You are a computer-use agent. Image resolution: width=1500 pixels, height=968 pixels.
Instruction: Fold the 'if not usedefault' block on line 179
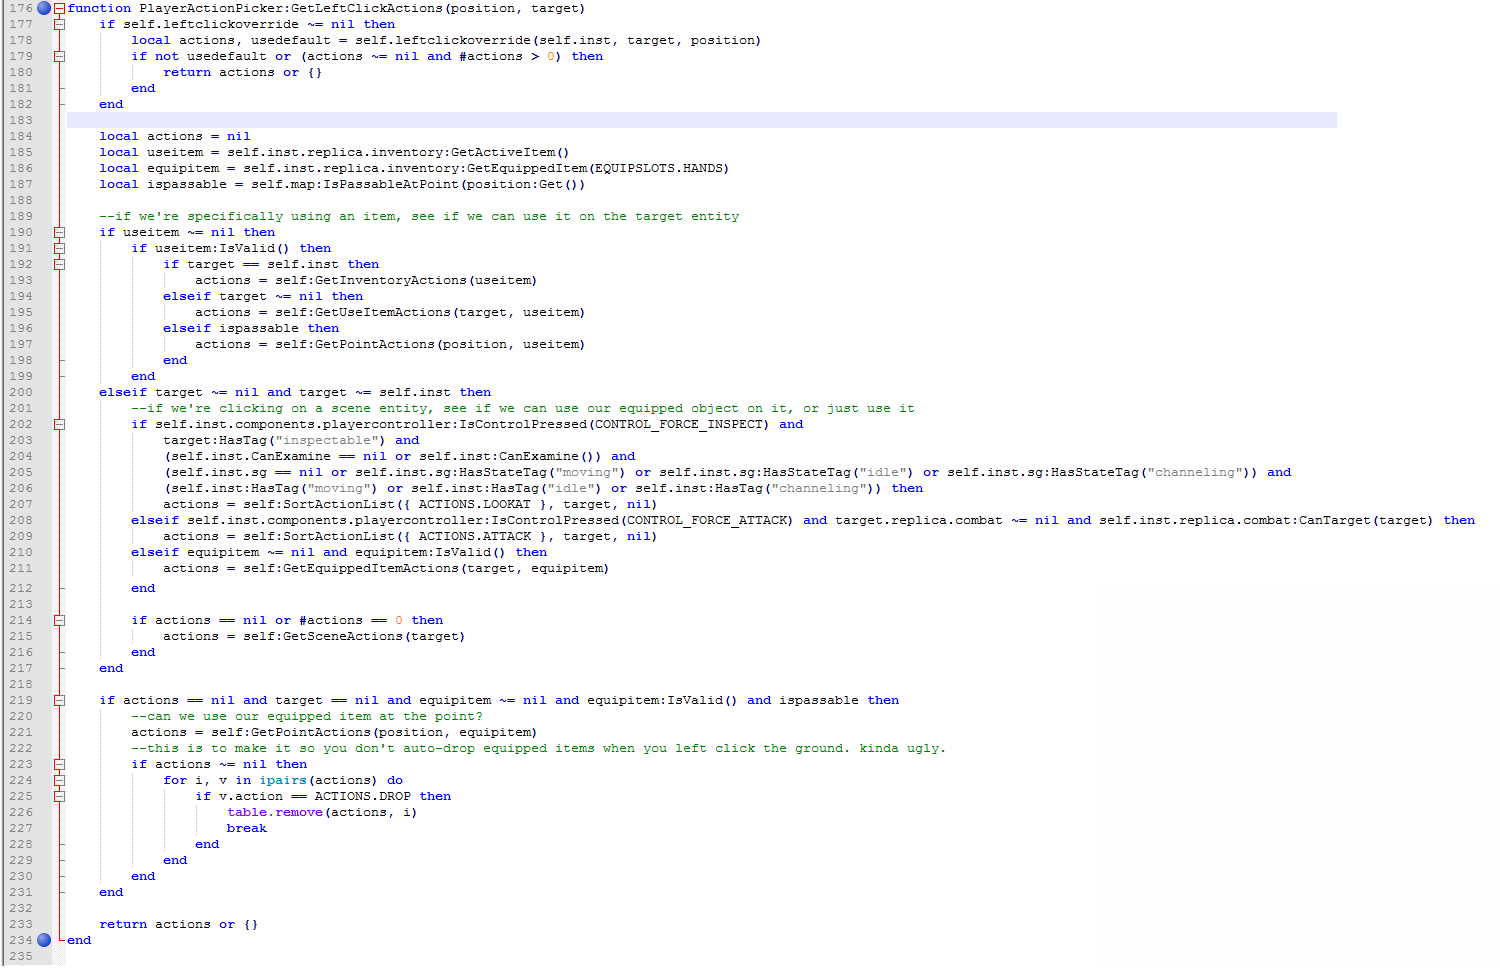tap(59, 56)
